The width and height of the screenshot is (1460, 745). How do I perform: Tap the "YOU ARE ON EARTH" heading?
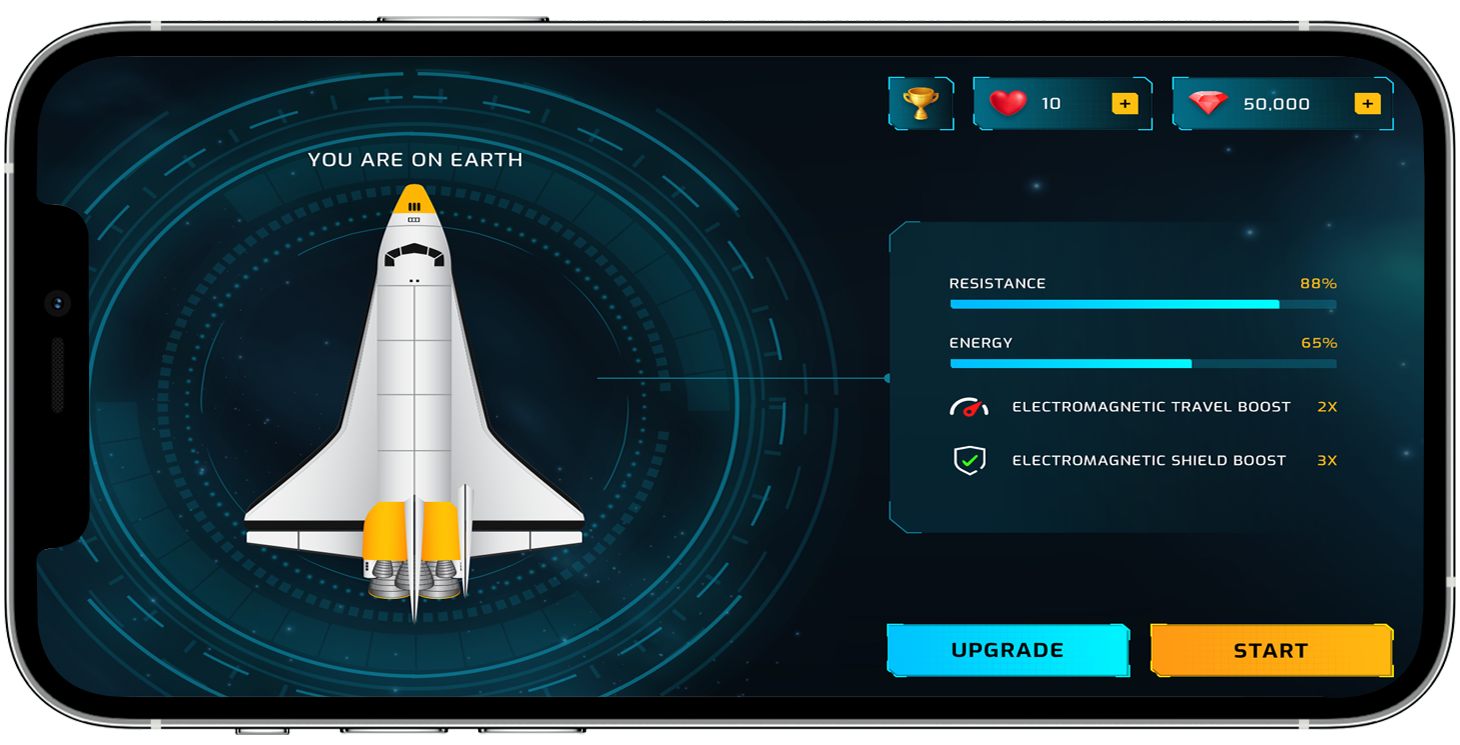(x=415, y=160)
